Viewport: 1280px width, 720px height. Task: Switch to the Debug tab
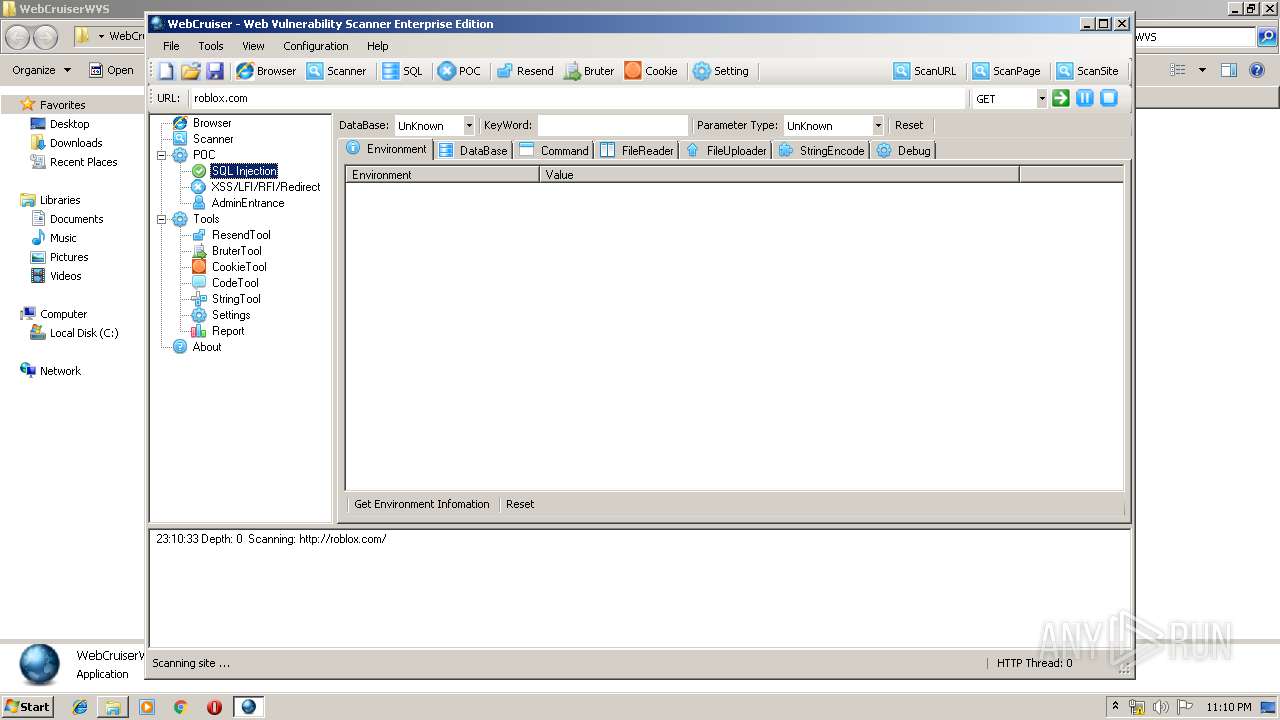[904, 150]
